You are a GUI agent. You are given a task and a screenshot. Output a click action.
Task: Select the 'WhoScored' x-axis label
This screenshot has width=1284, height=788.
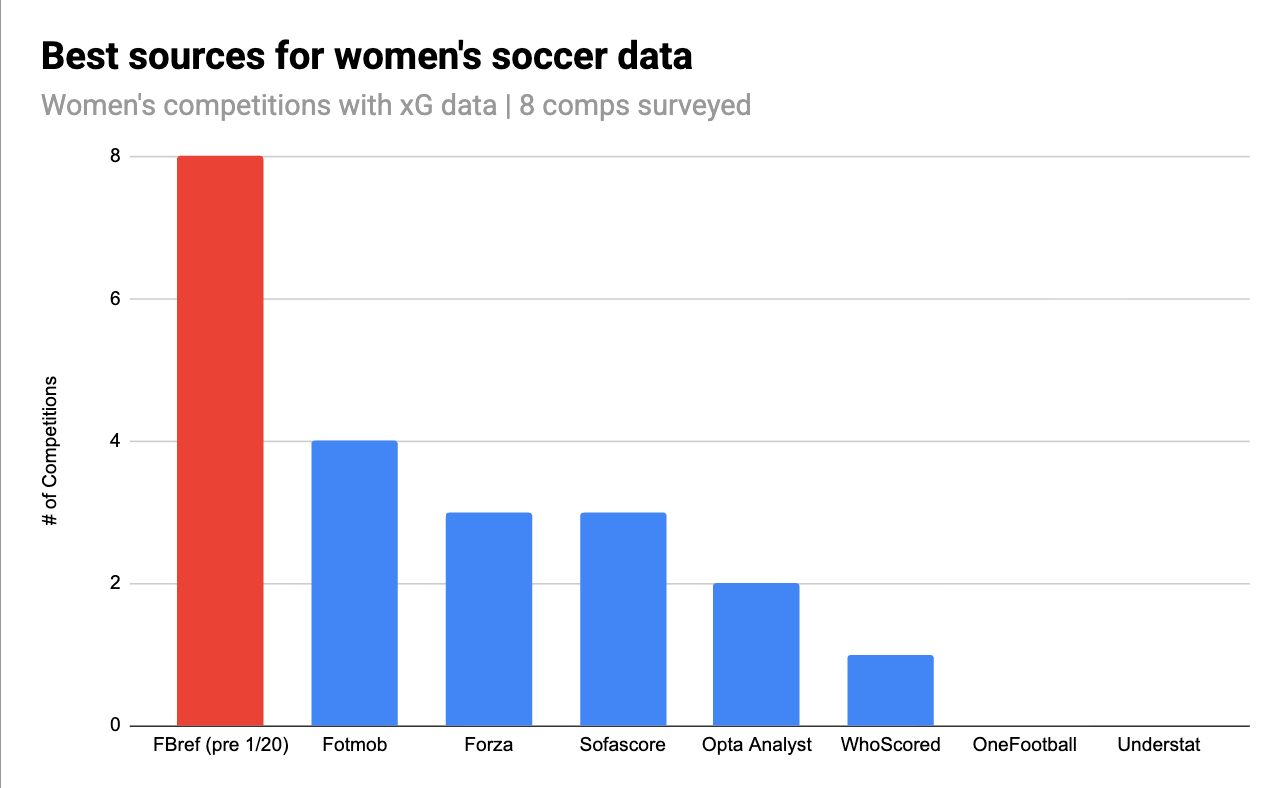coord(890,745)
